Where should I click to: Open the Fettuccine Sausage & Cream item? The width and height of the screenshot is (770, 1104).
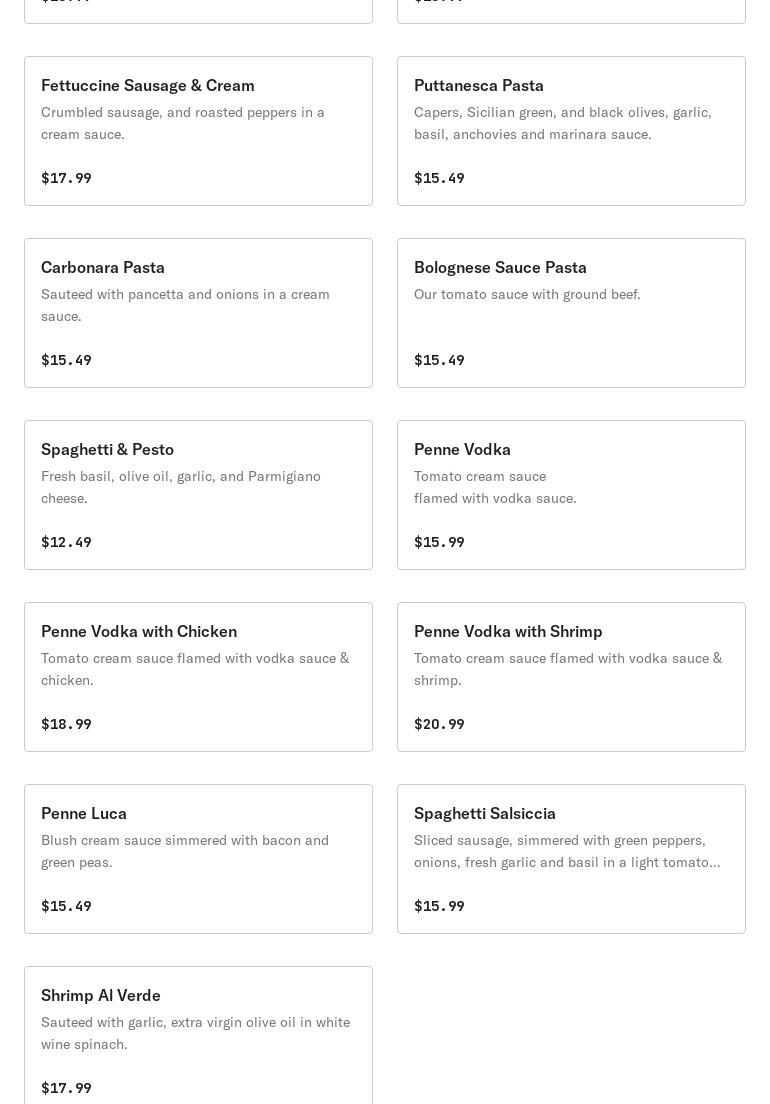click(x=198, y=131)
